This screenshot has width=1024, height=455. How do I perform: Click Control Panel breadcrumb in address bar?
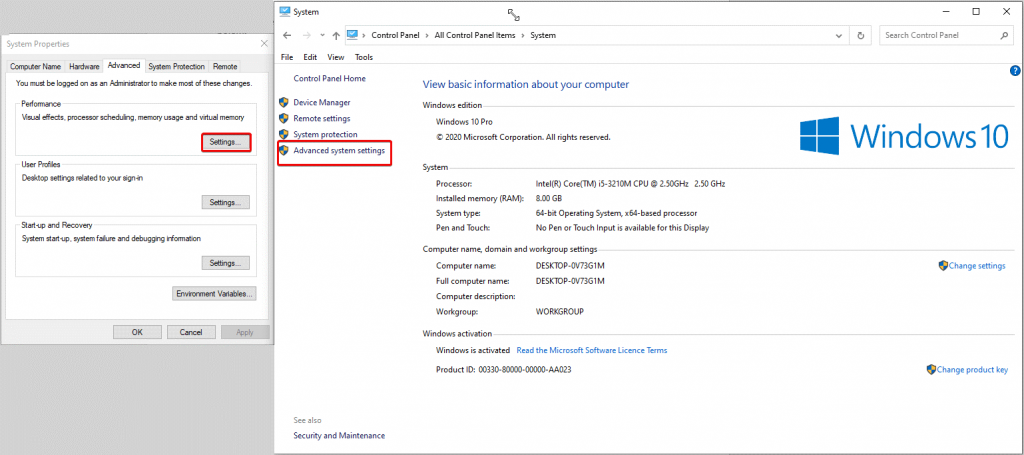(x=396, y=35)
